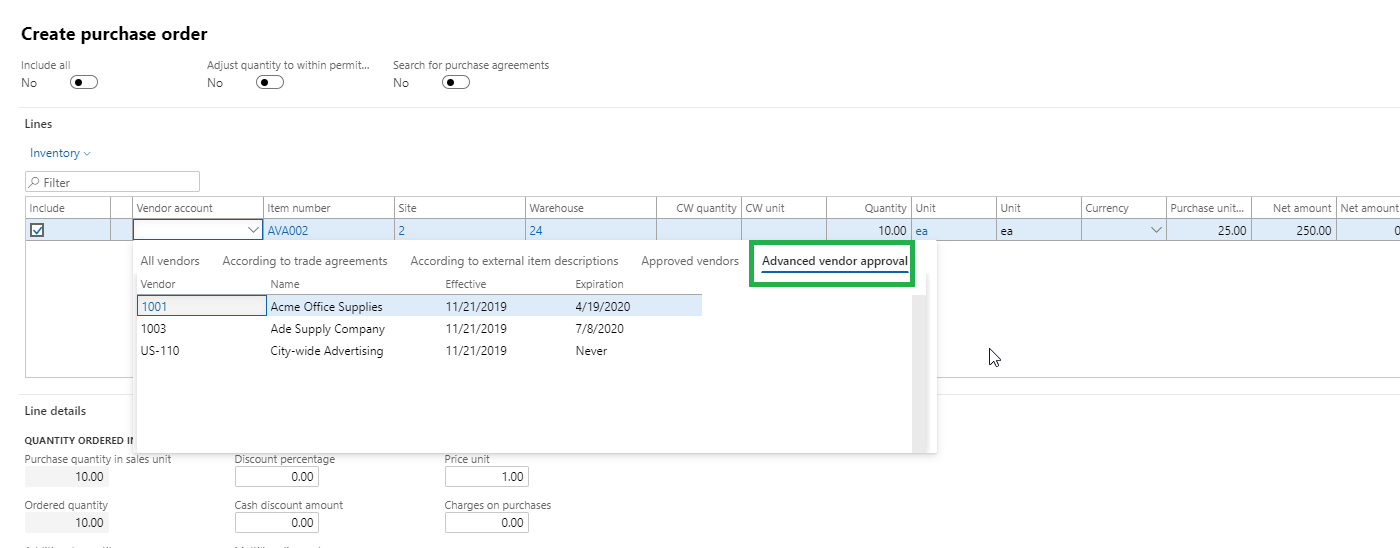The width and height of the screenshot is (1400, 548).
Task: Click the Lines section header
Action: [x=38, y=124]
